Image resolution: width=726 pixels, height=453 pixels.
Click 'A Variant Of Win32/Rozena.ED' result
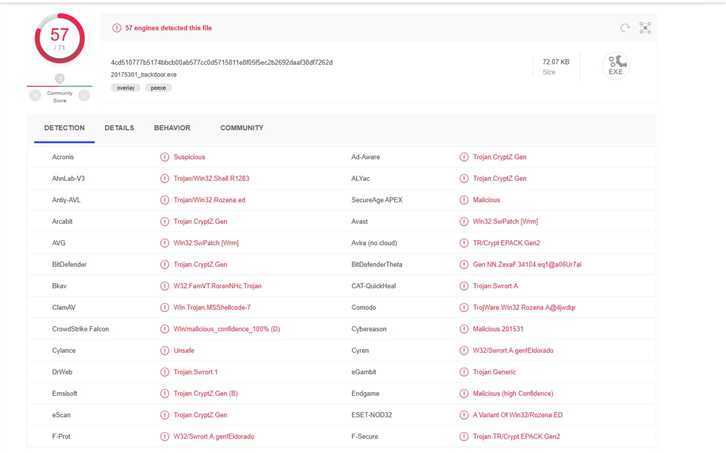518,415
